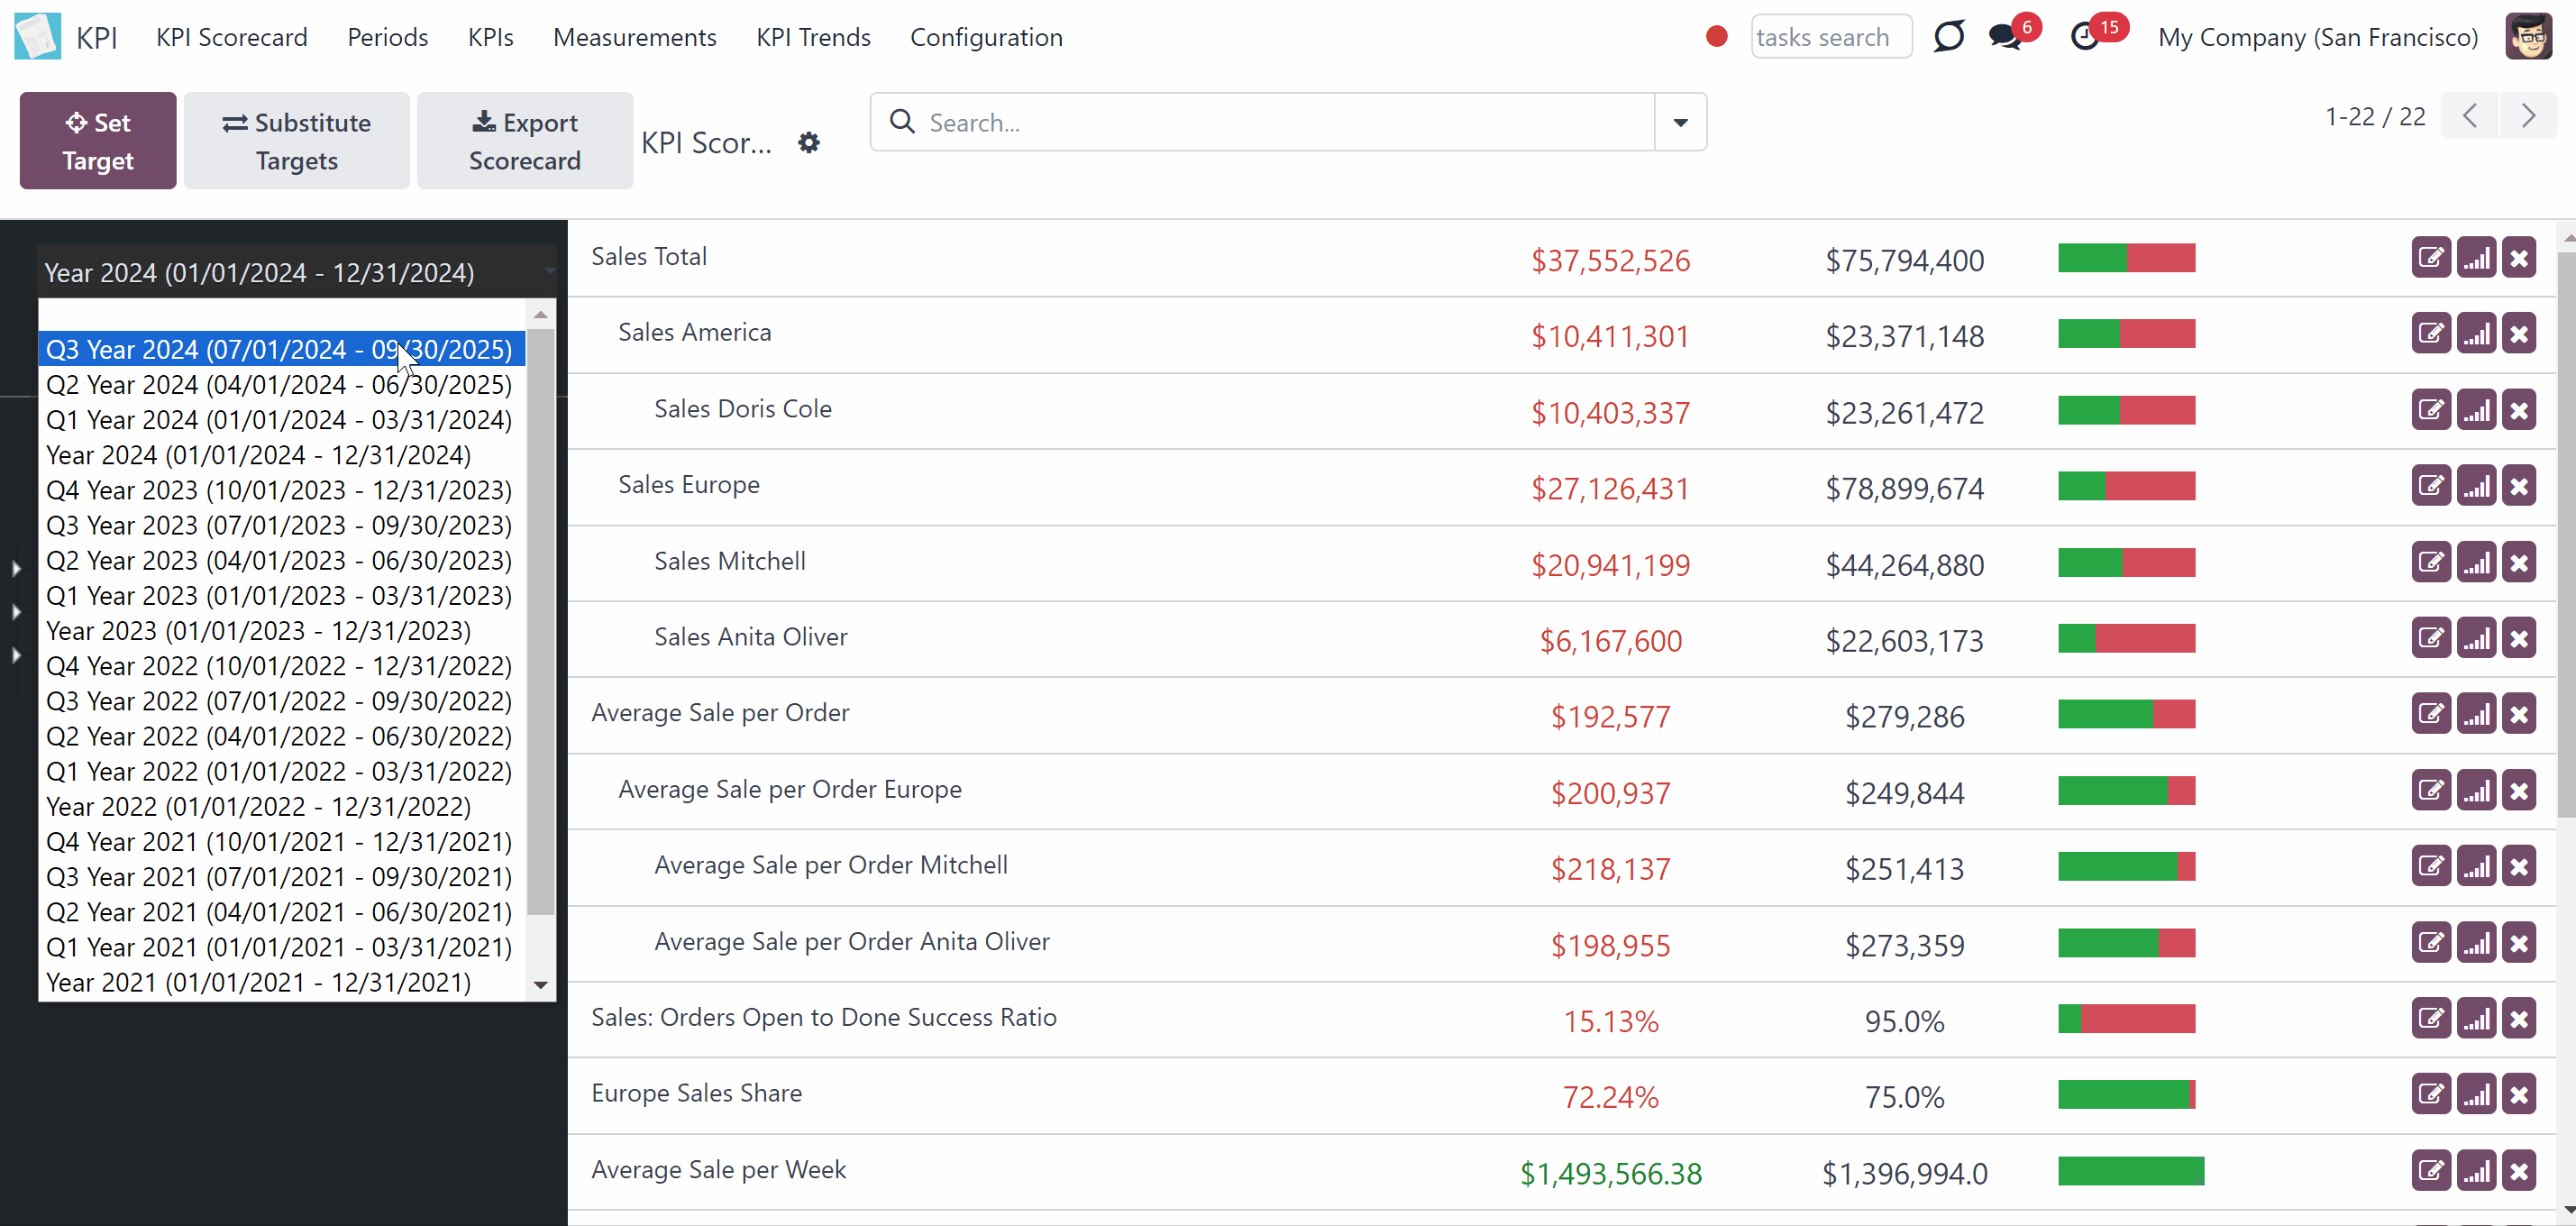Remove Sales Doris Cole with X icon

pos(2519,410)
